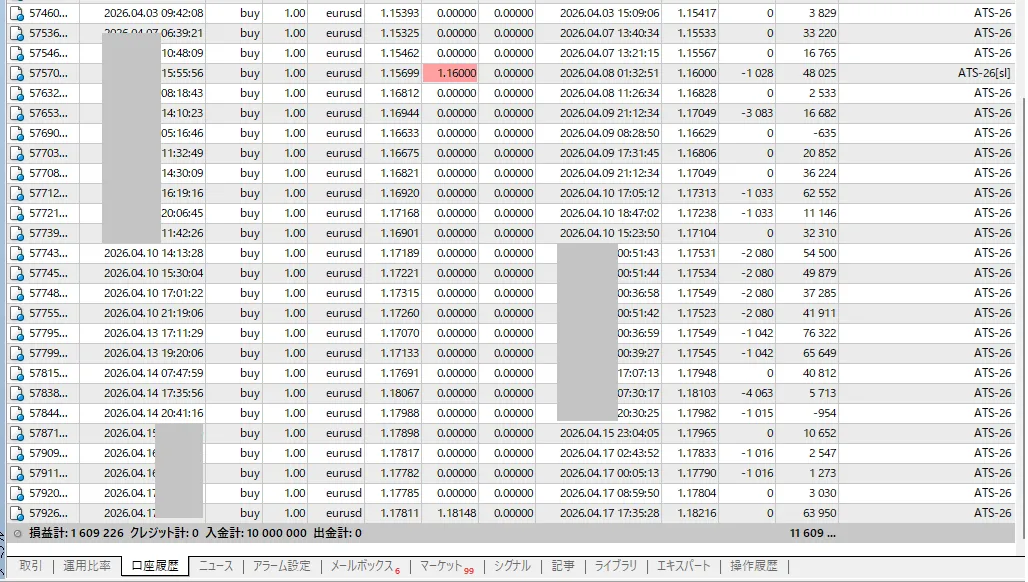Select the order icon for ticket 57570
1028x582 pixels.
click(x=17, y=73)
